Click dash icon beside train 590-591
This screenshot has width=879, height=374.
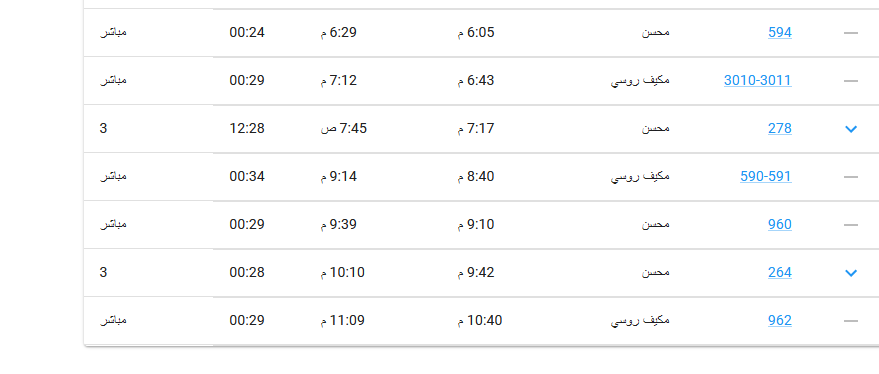(850, 177)
